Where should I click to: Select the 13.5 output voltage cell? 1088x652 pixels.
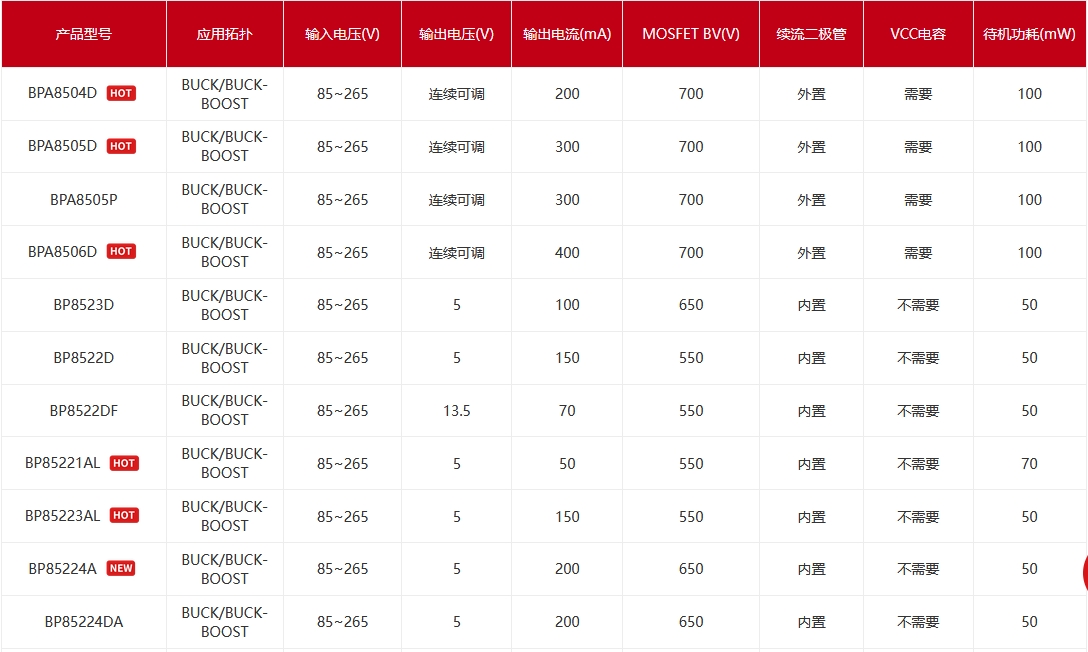(457, 411)
